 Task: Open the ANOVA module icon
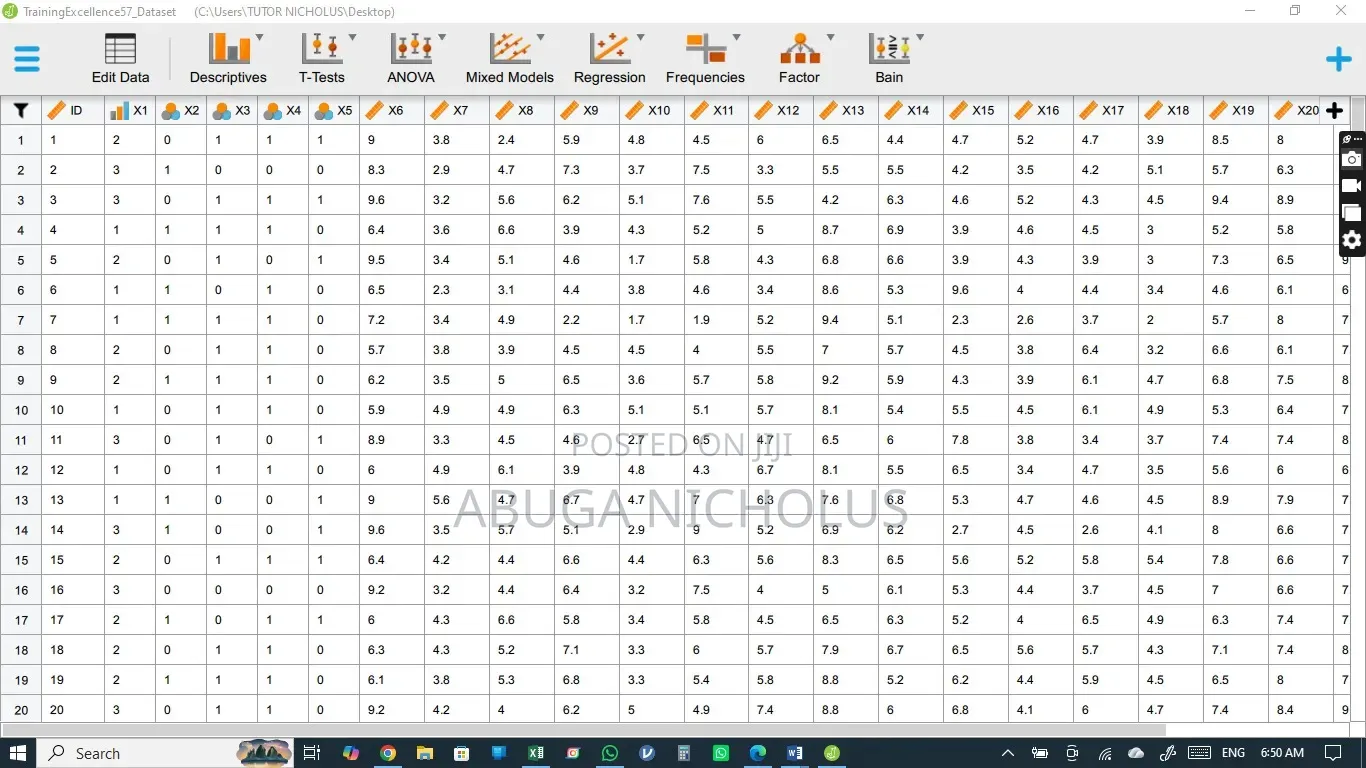411,48
